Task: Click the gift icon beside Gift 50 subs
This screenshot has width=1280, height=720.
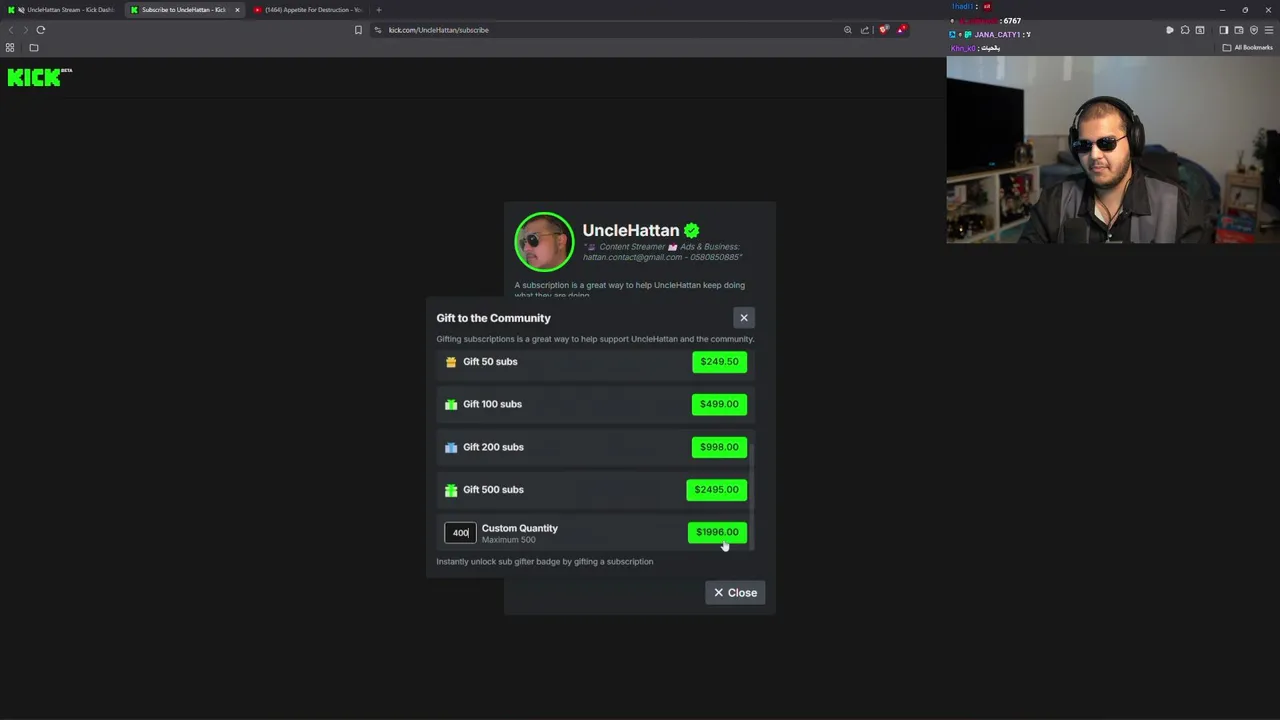Action: click(451, 362)
